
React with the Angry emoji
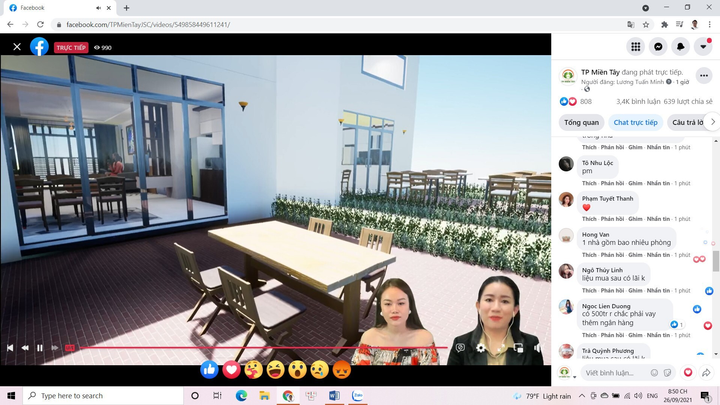pos(342,370)
